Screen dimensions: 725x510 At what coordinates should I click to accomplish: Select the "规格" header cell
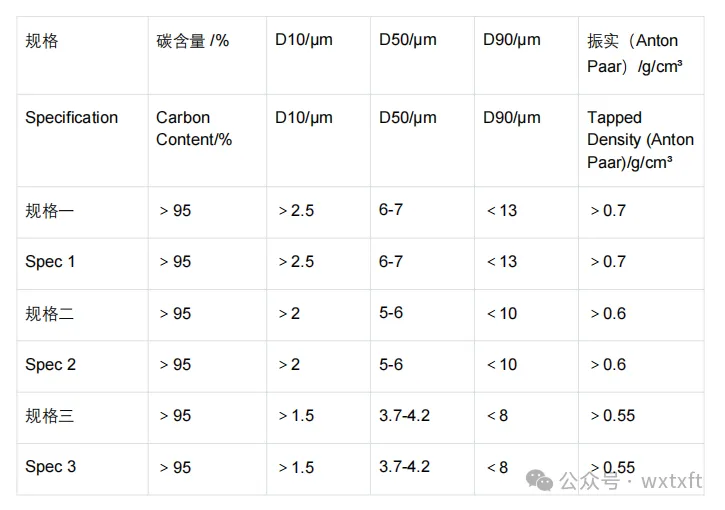[x=42, y=41]
